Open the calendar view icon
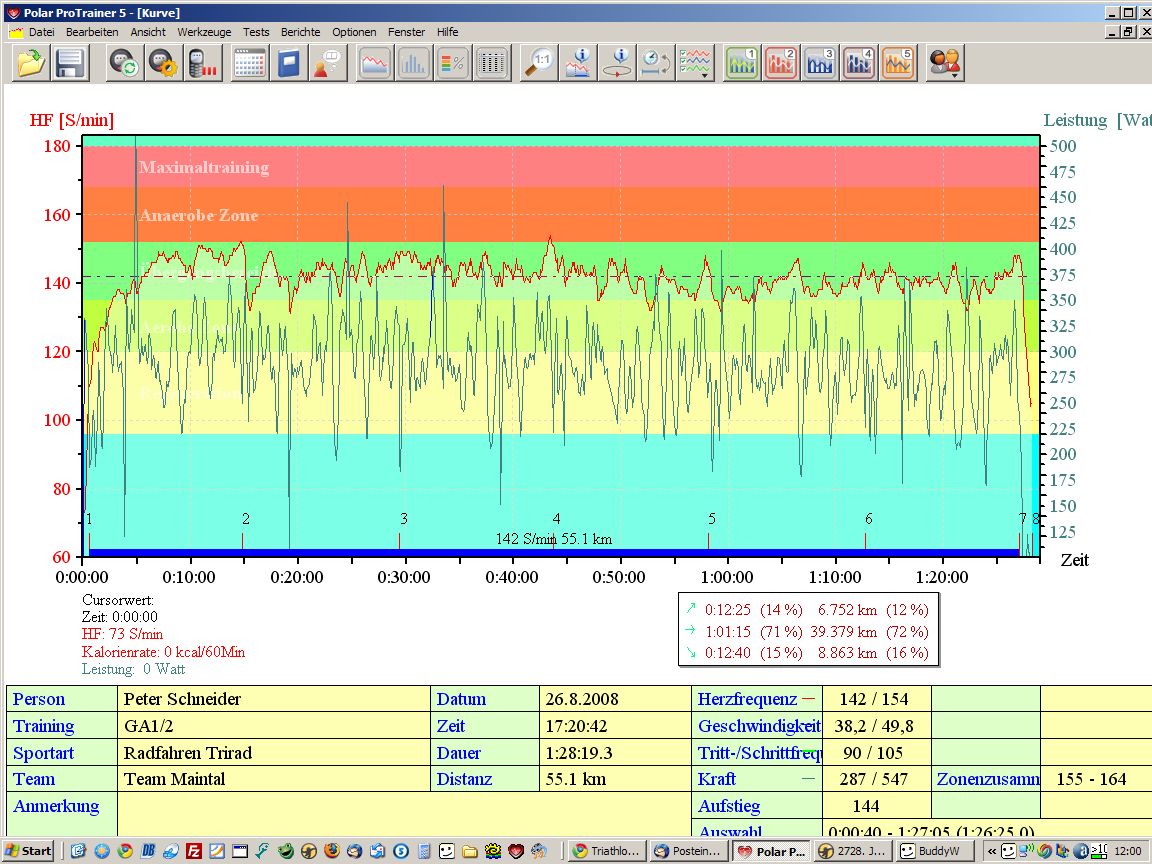The width and height of the screenshot is (1152, 864). [x=249, y=64]
